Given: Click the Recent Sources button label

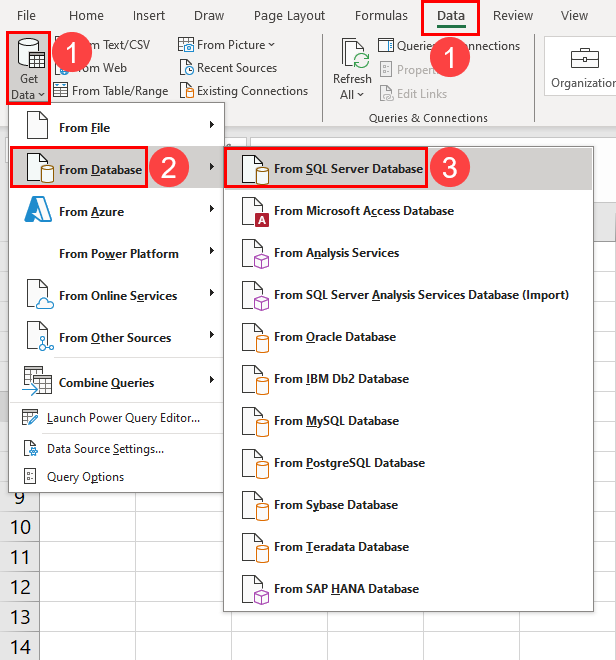Looking at the screenshot, I should (237, 68).
